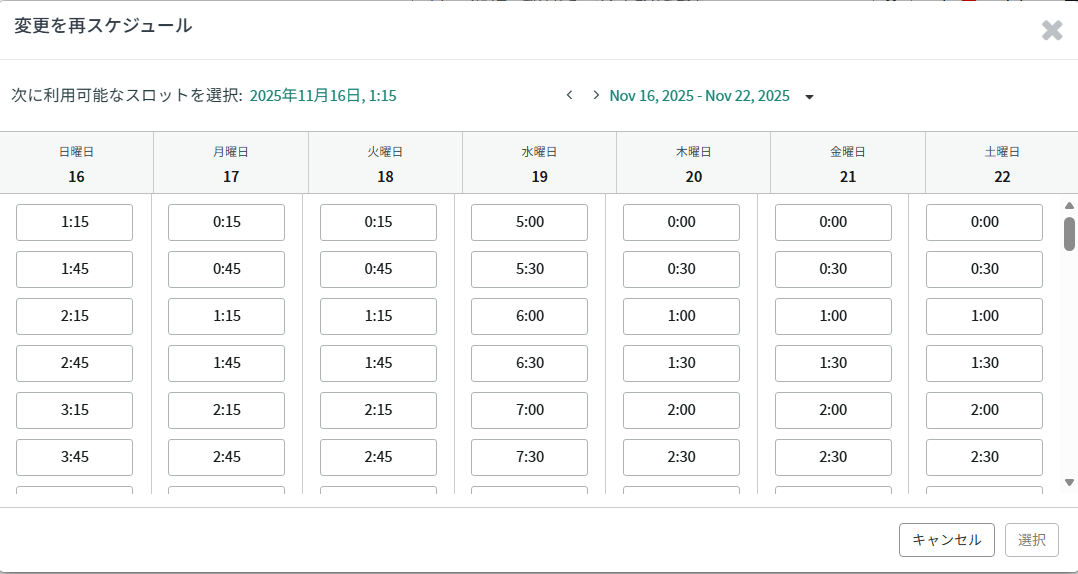1078x574 pixels.
Task: Select the 1:15 slot on Sunday 16
Action: (74, 222)
